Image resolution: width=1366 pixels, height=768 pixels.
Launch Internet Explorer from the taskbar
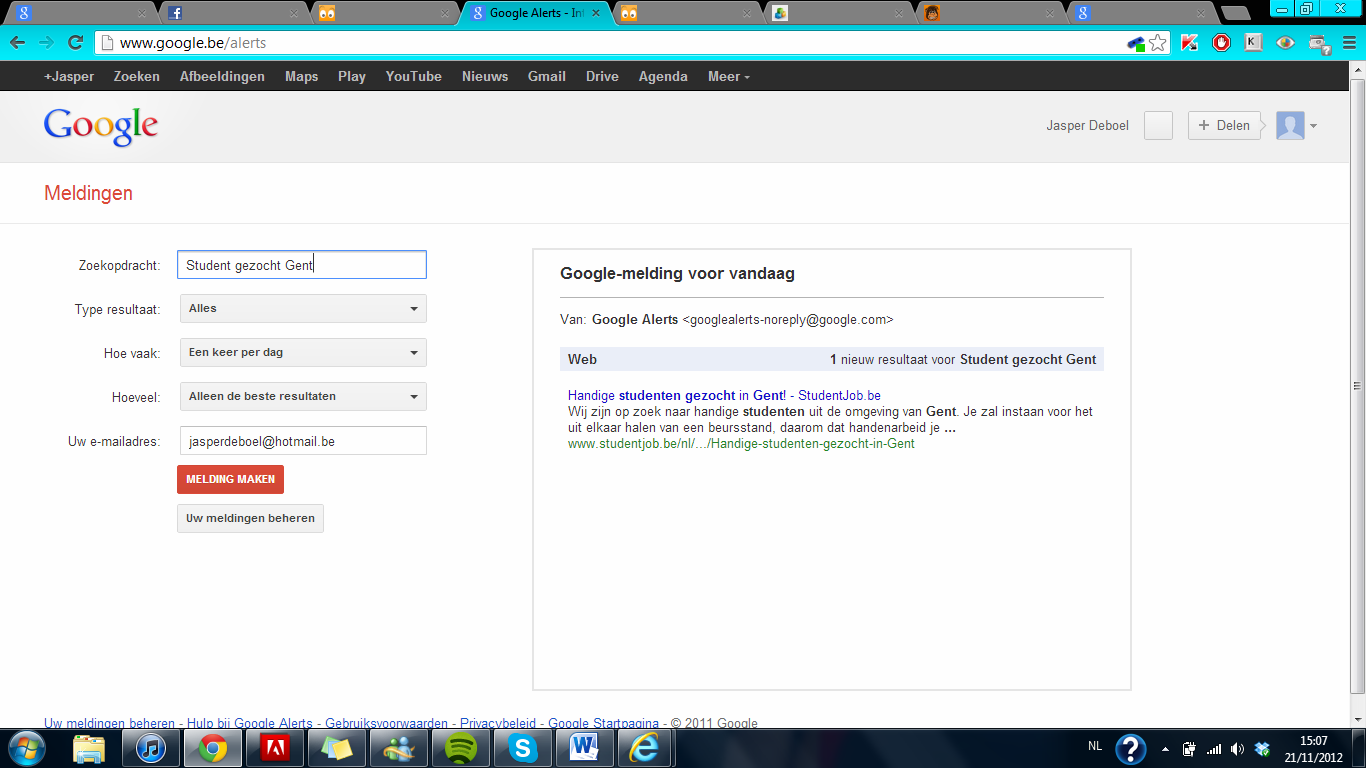tap(645, 748)
